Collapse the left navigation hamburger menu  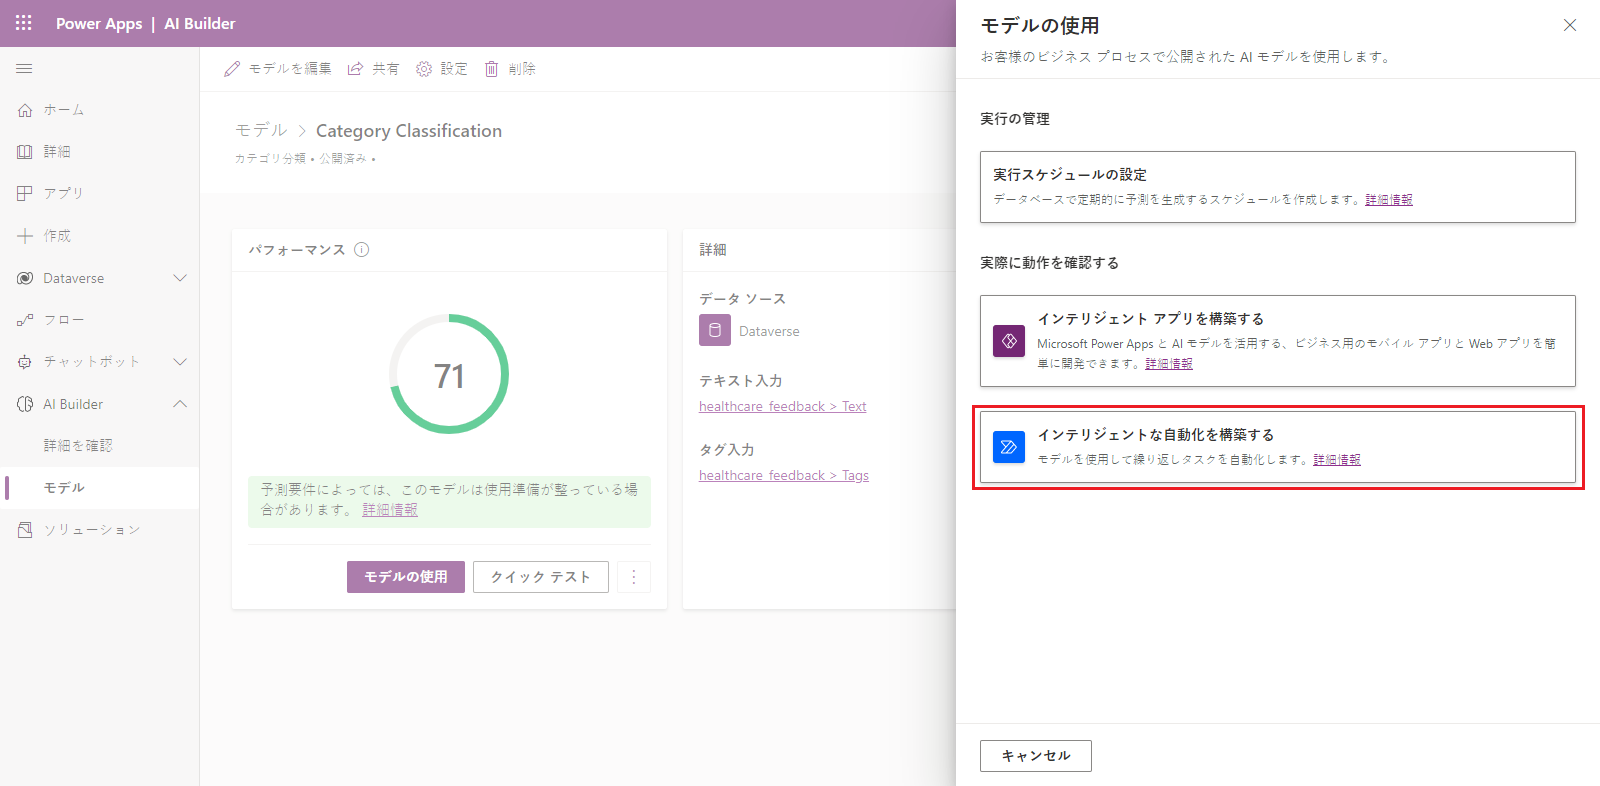point(24,68)
